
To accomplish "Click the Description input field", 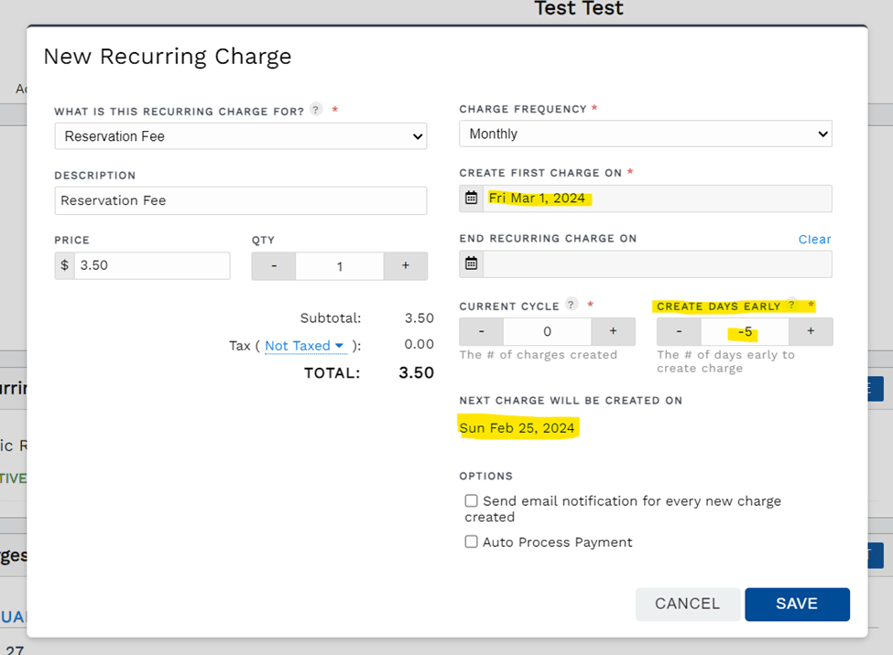I will tap(241, 200).
